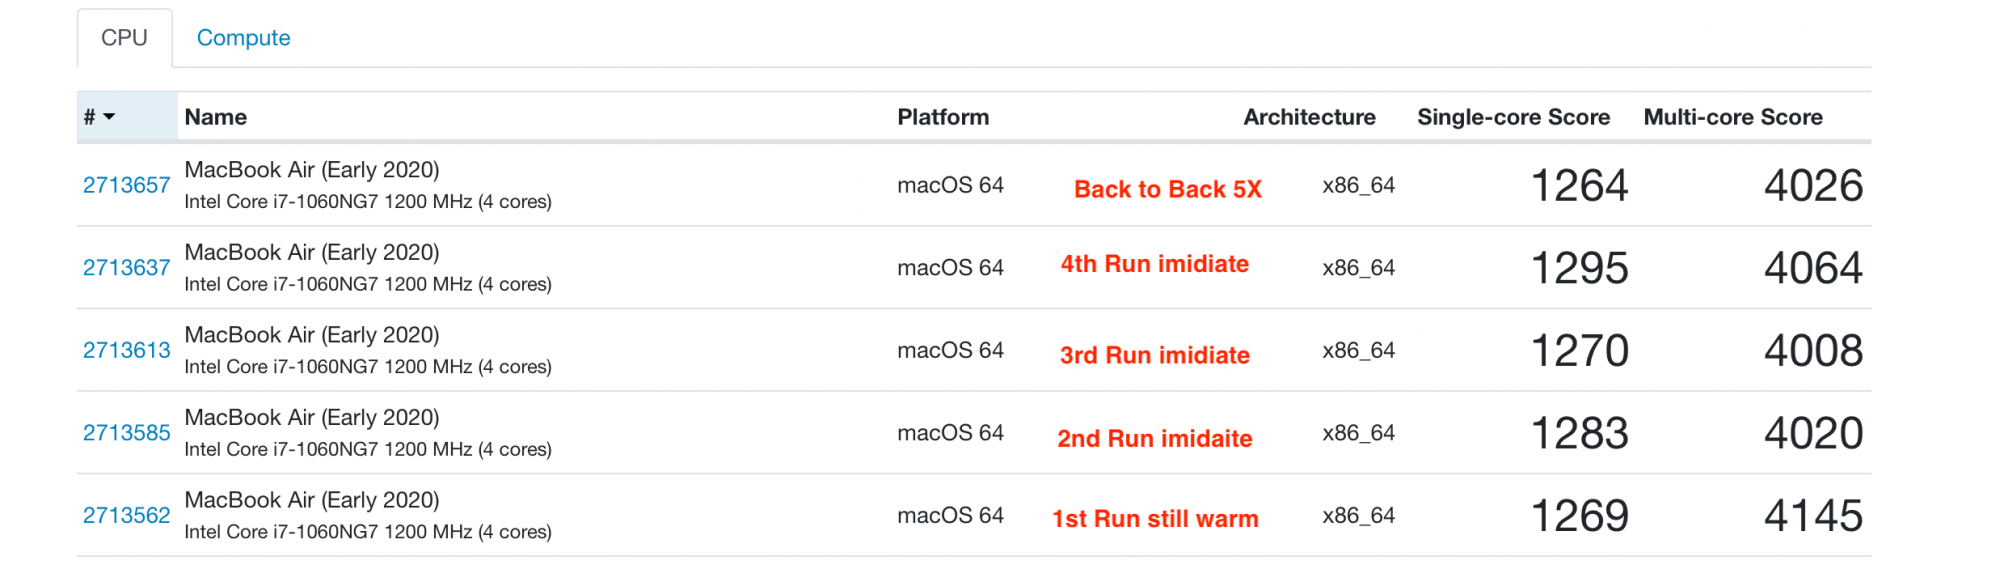Click the "2nd Run imidaite" red label

(1154, 438)
